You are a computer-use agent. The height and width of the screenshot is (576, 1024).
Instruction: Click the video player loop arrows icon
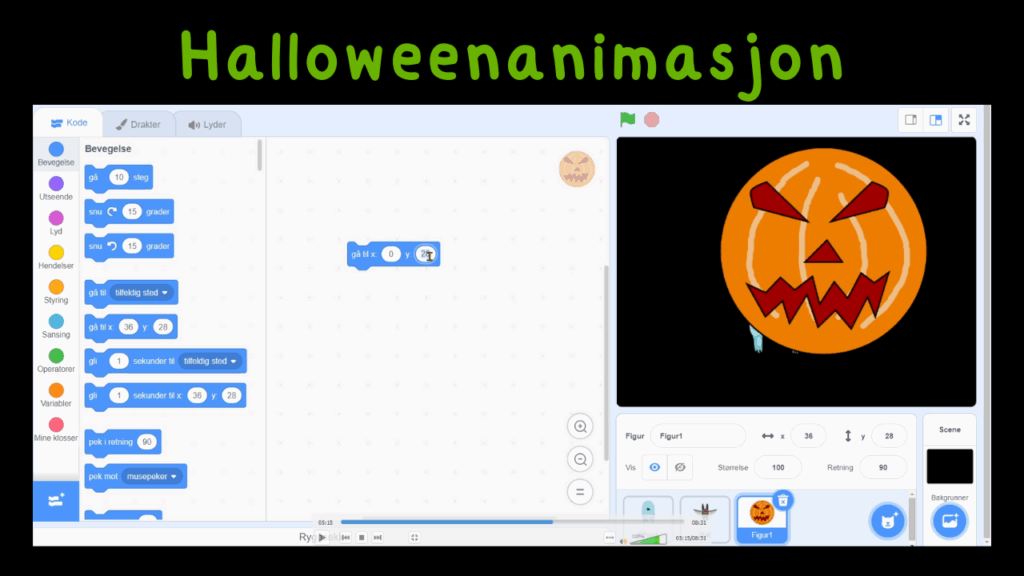tap(609, 537)
